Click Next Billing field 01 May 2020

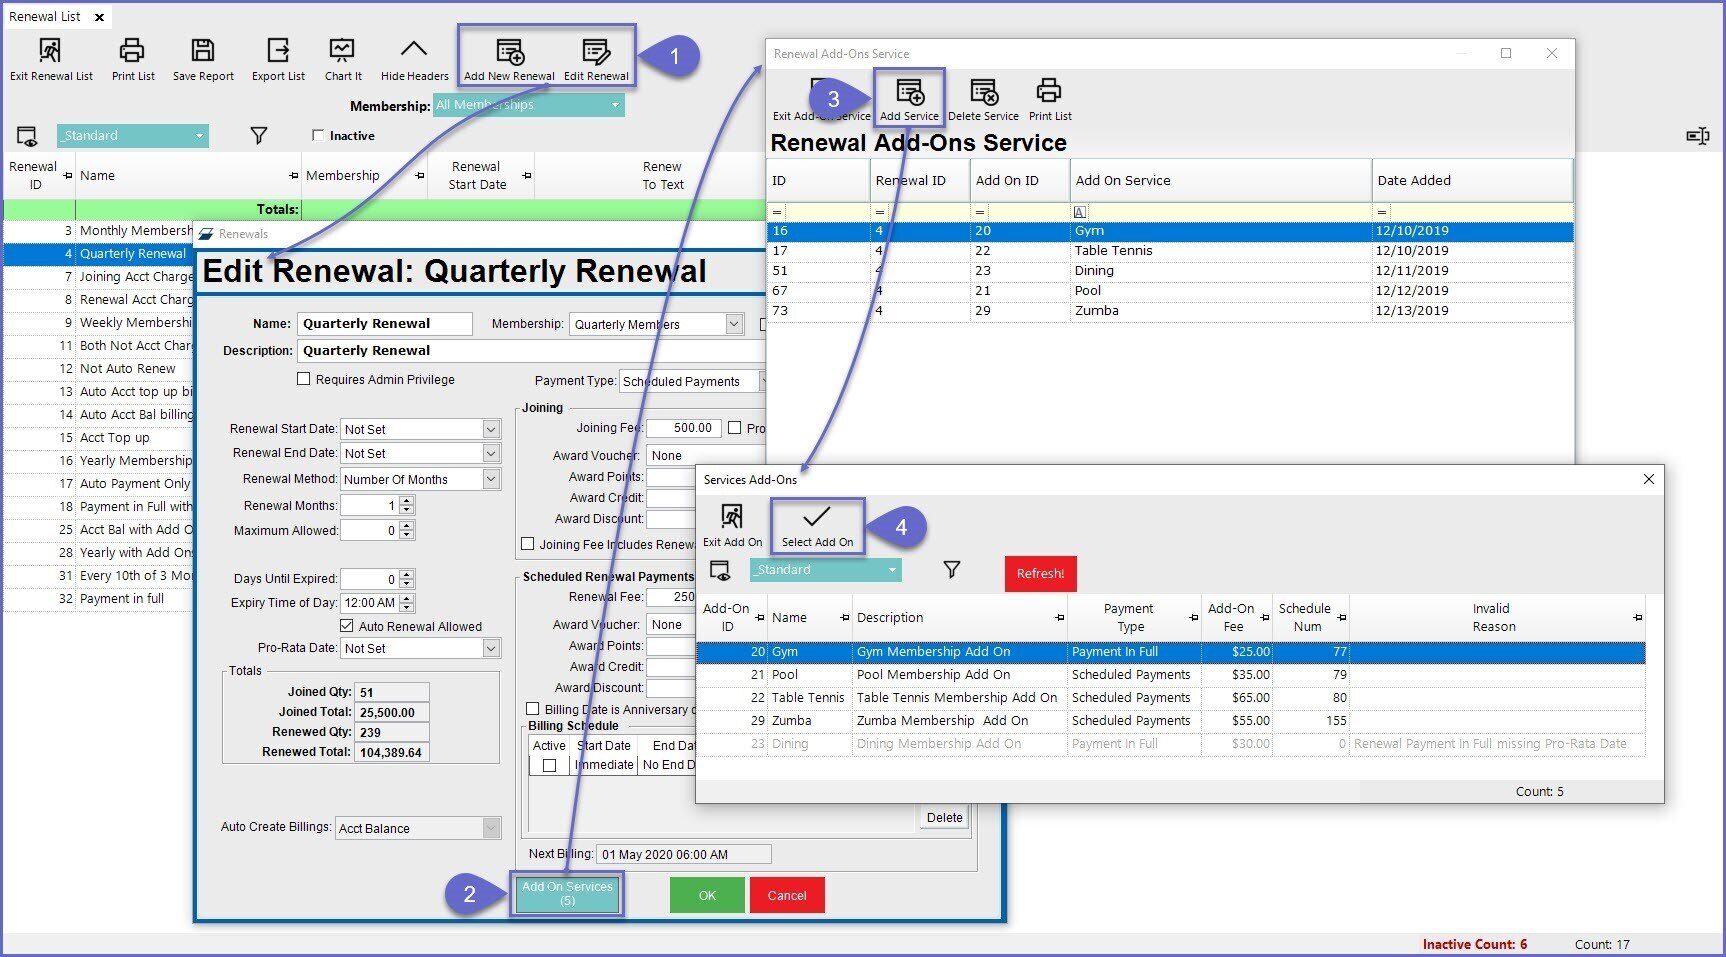pyautogui.click(x=684, y=854)
